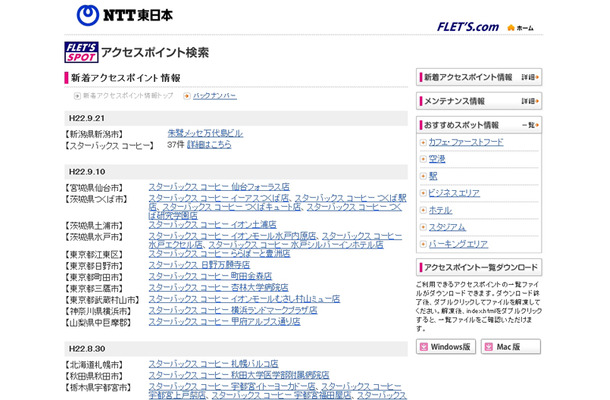
Task: Click the download icon on Mac版 button
Action: 489,347
